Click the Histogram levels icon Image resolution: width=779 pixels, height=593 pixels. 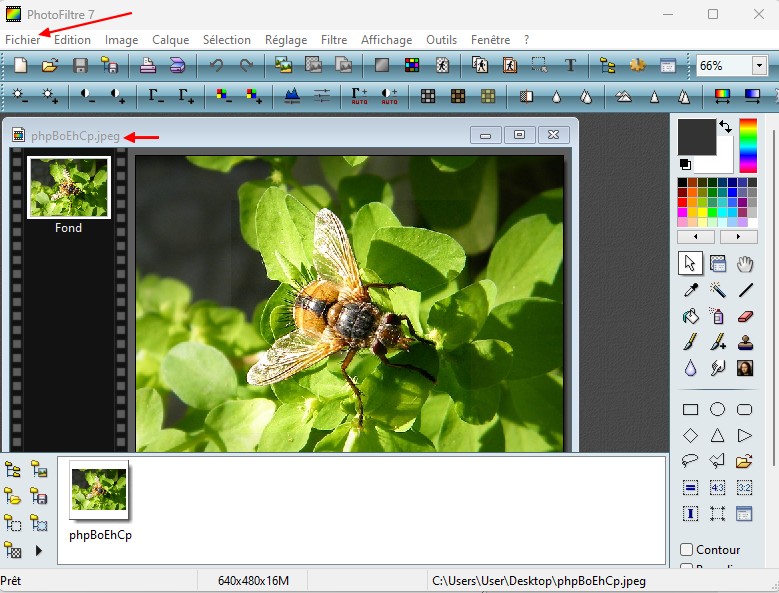292,95
